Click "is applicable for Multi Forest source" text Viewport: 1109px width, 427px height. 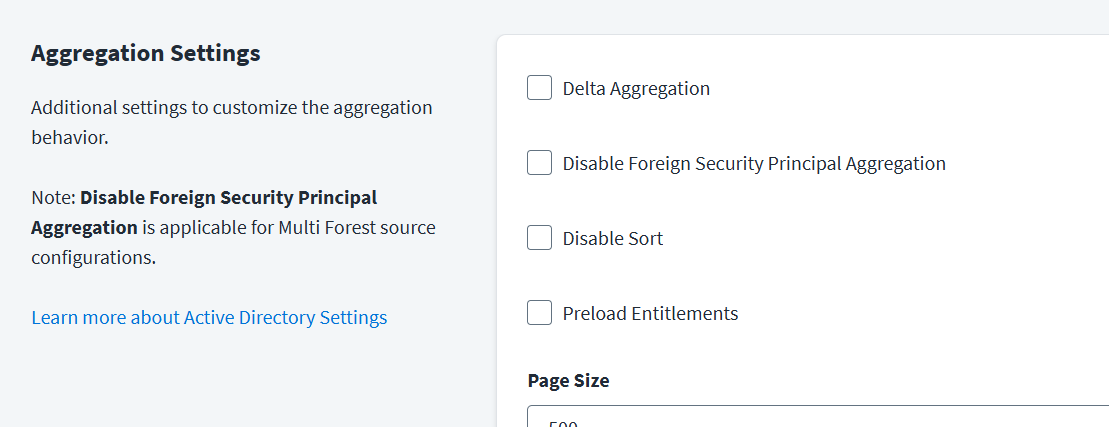point(288,227)
